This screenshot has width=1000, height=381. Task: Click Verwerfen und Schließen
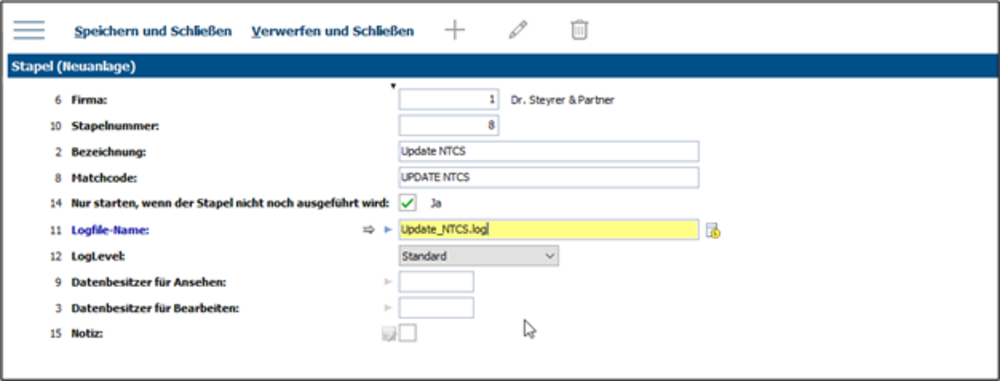[x=333, y=31]
